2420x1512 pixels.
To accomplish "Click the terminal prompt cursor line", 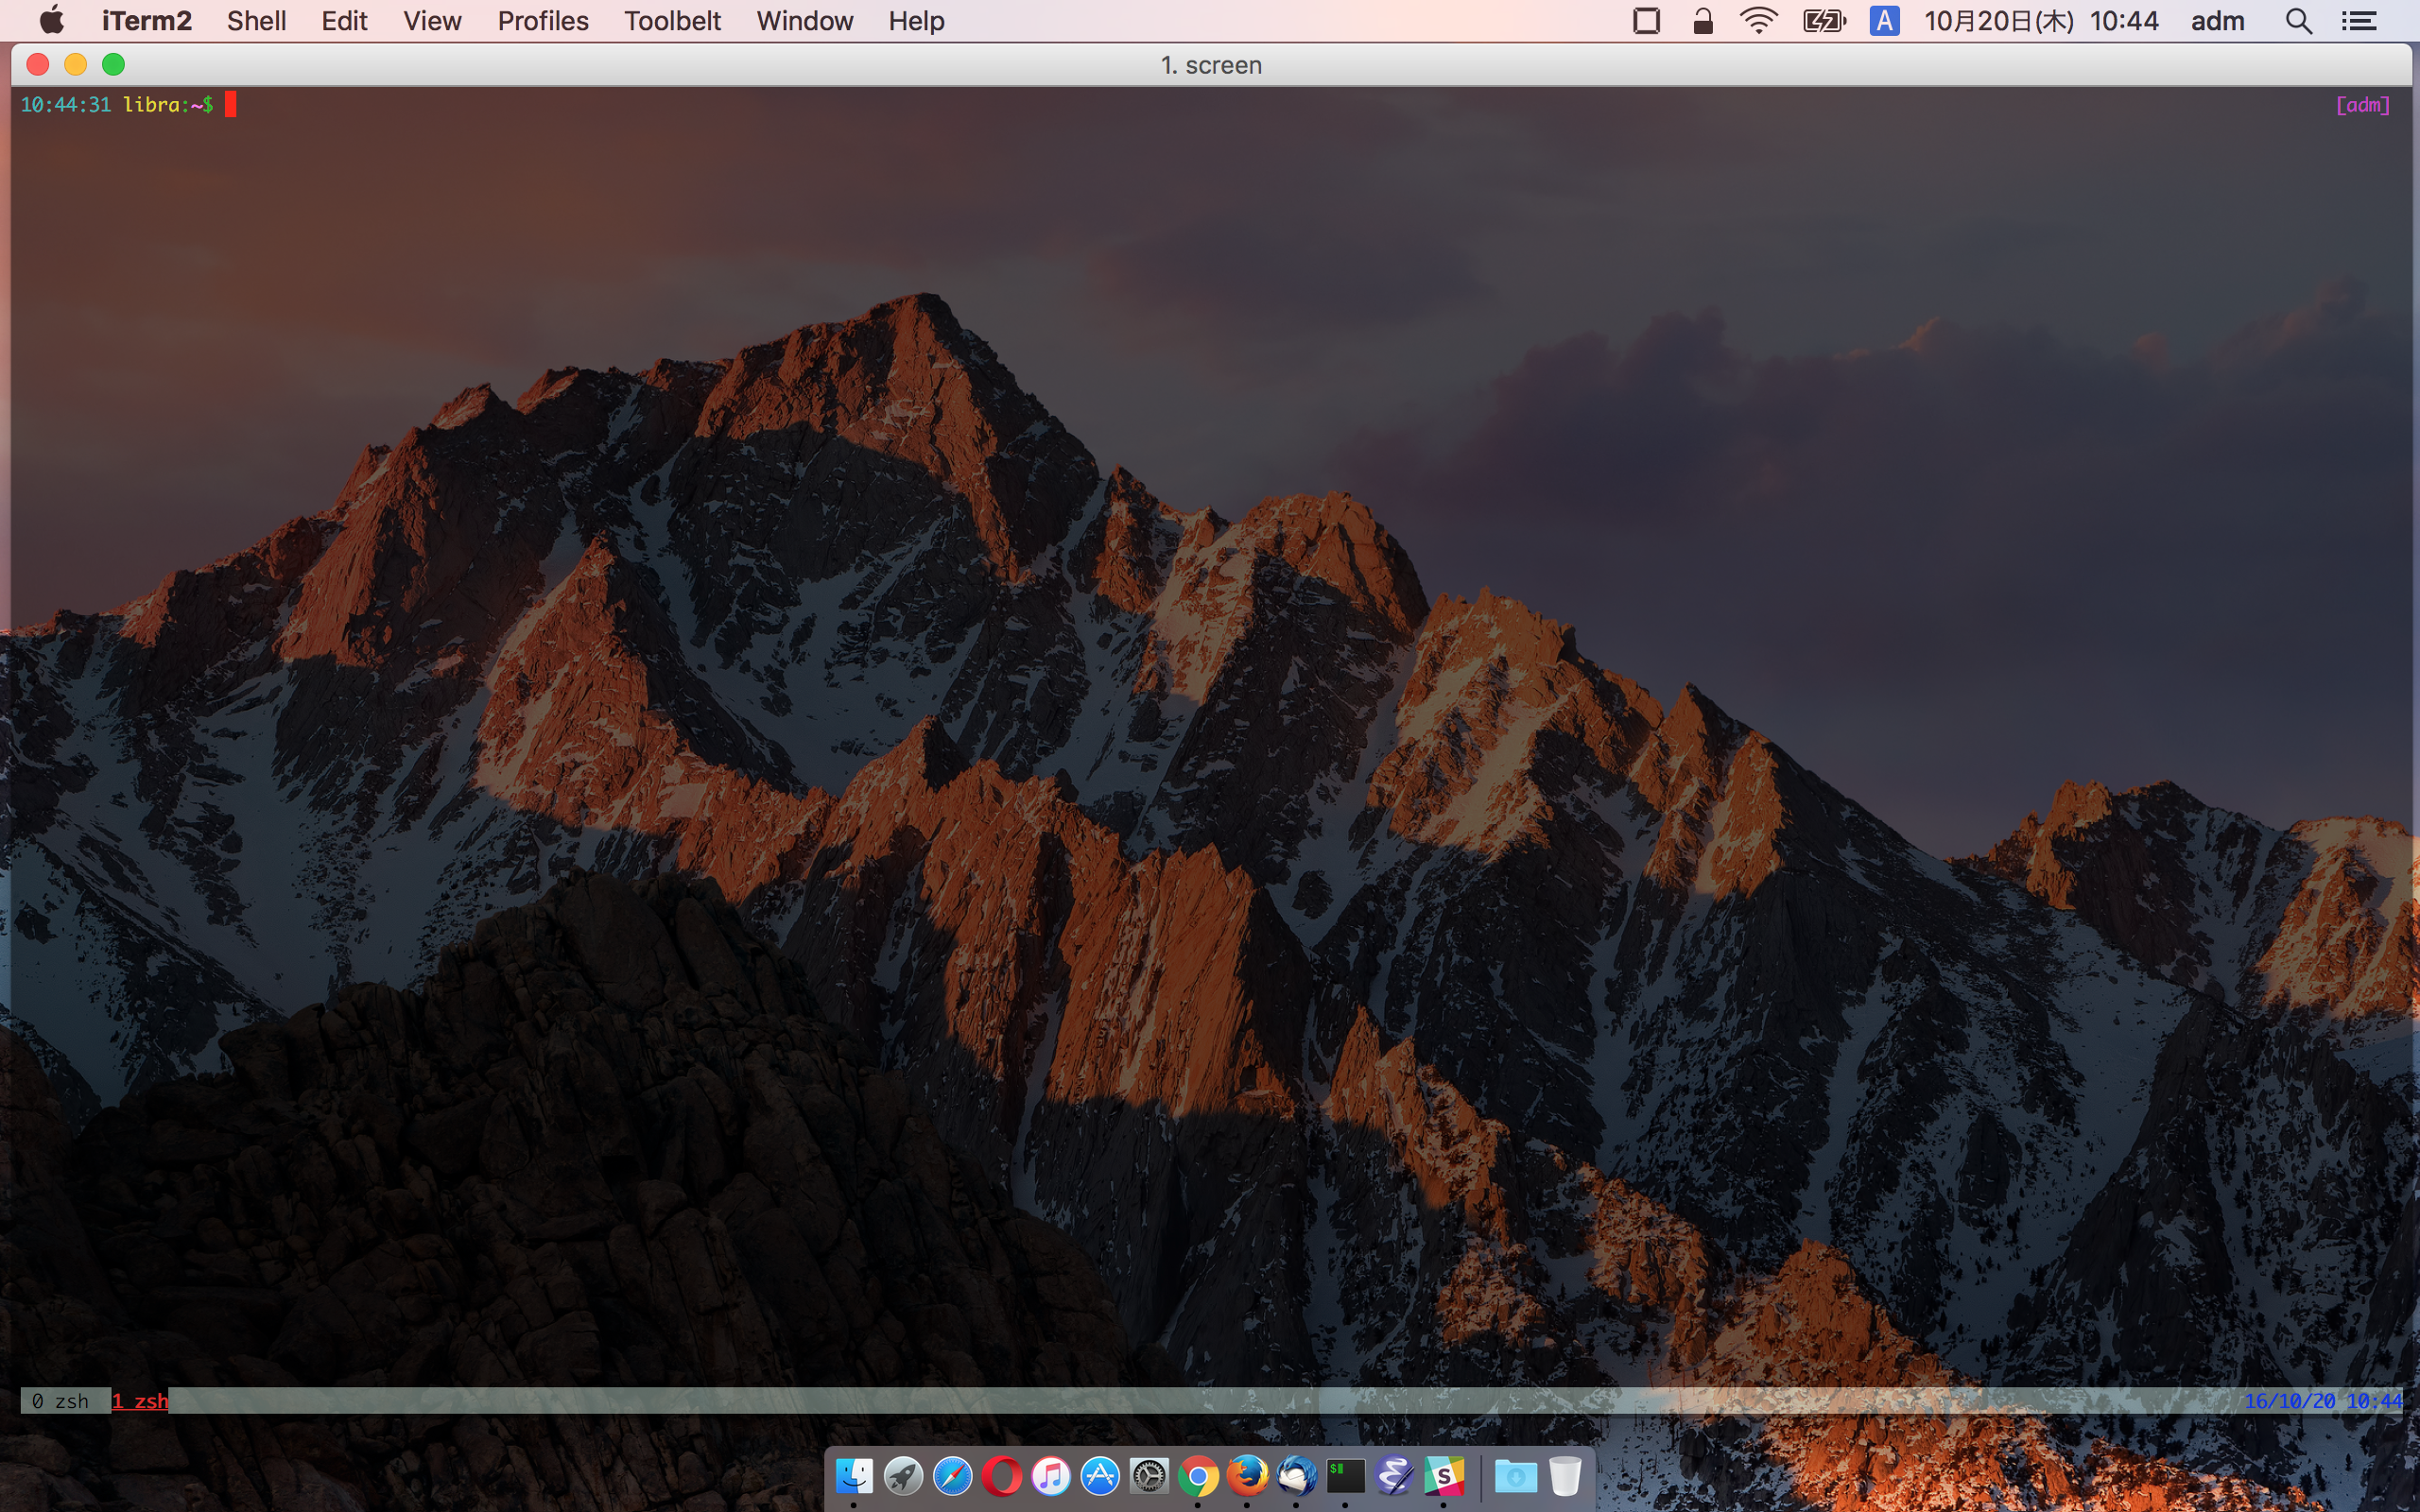I will 230,105.
